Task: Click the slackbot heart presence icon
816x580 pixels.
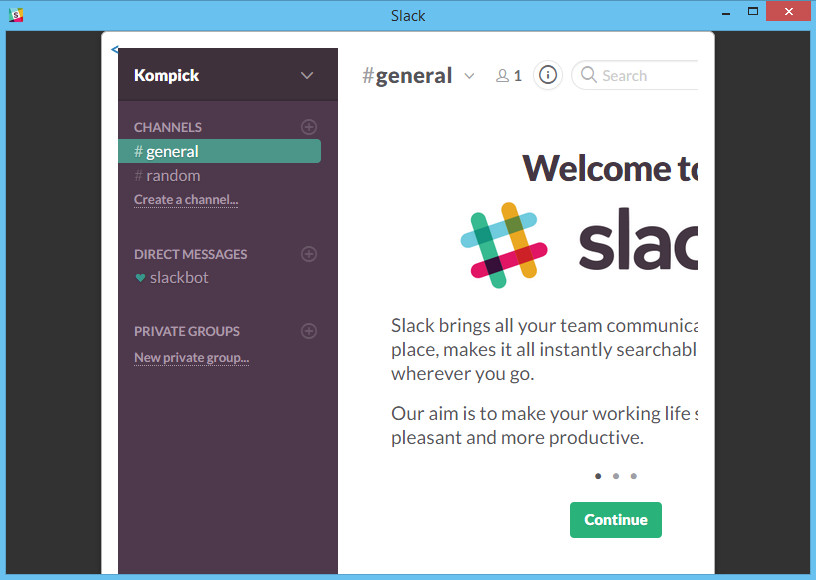Action: (140, 278)
